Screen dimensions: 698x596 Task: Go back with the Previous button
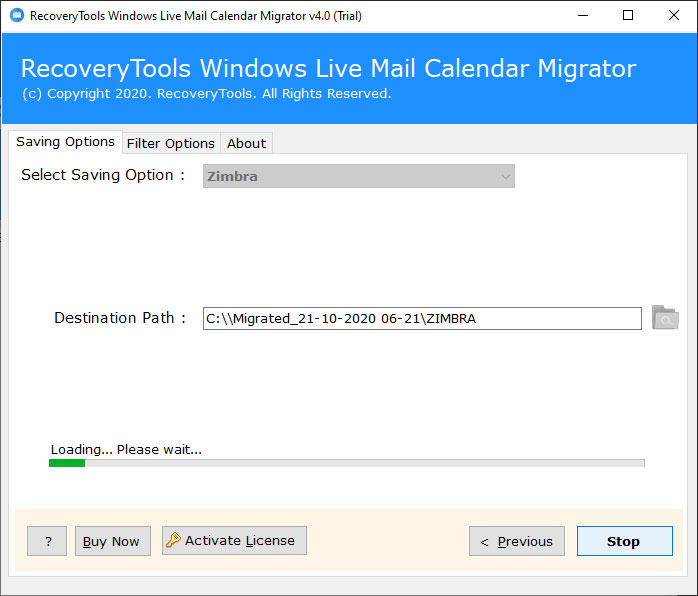point(517,541)
